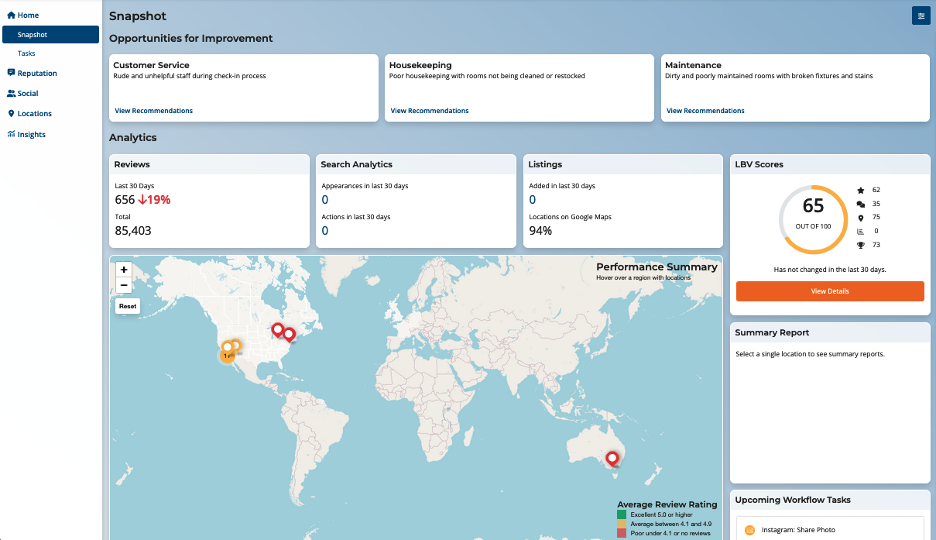
Task: Click the red map marker in Australia
Action: tap(612, 459)
